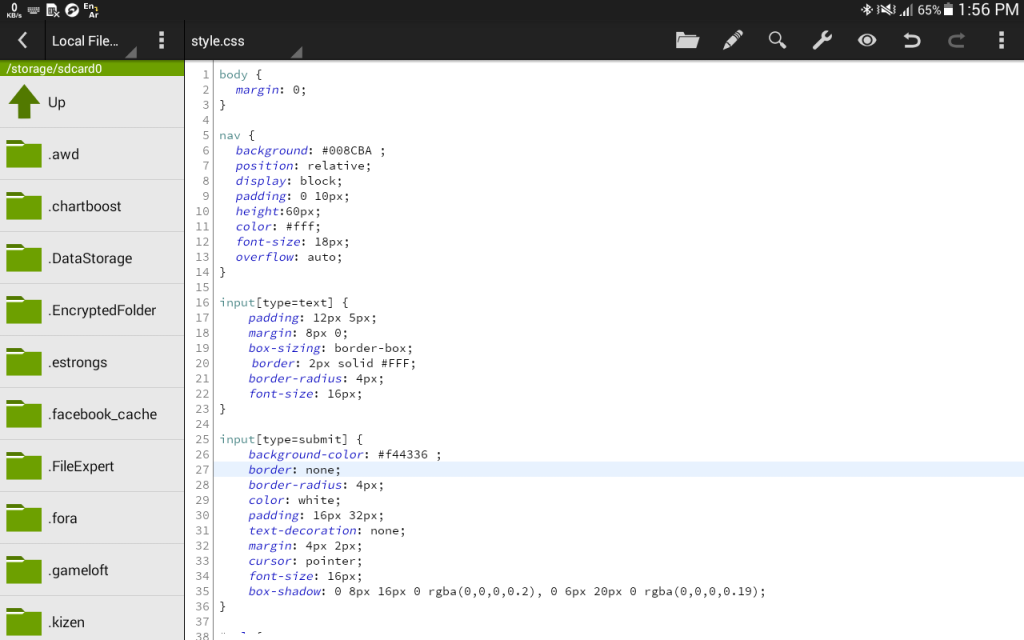The height and width of the screenshot is (640, 1024).
Task: Tap the back arrow in the header
Action: [22, 40]
